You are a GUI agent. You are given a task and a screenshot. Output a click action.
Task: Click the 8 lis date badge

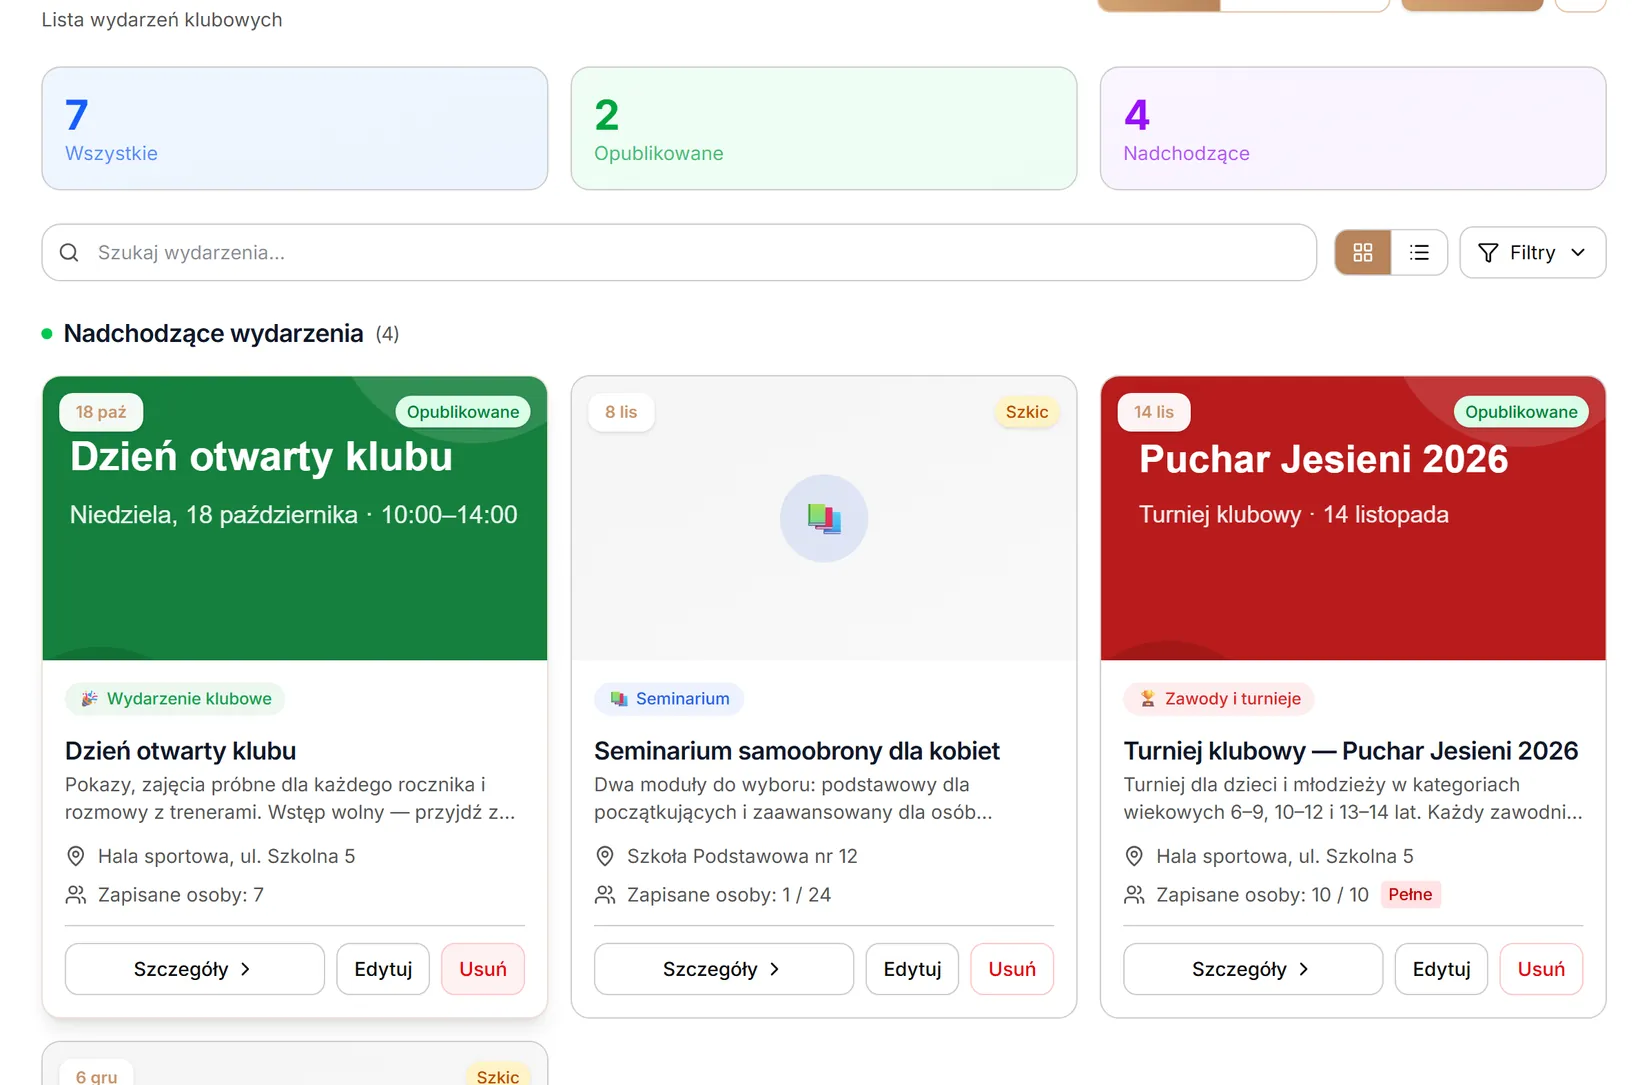point(621,412)
